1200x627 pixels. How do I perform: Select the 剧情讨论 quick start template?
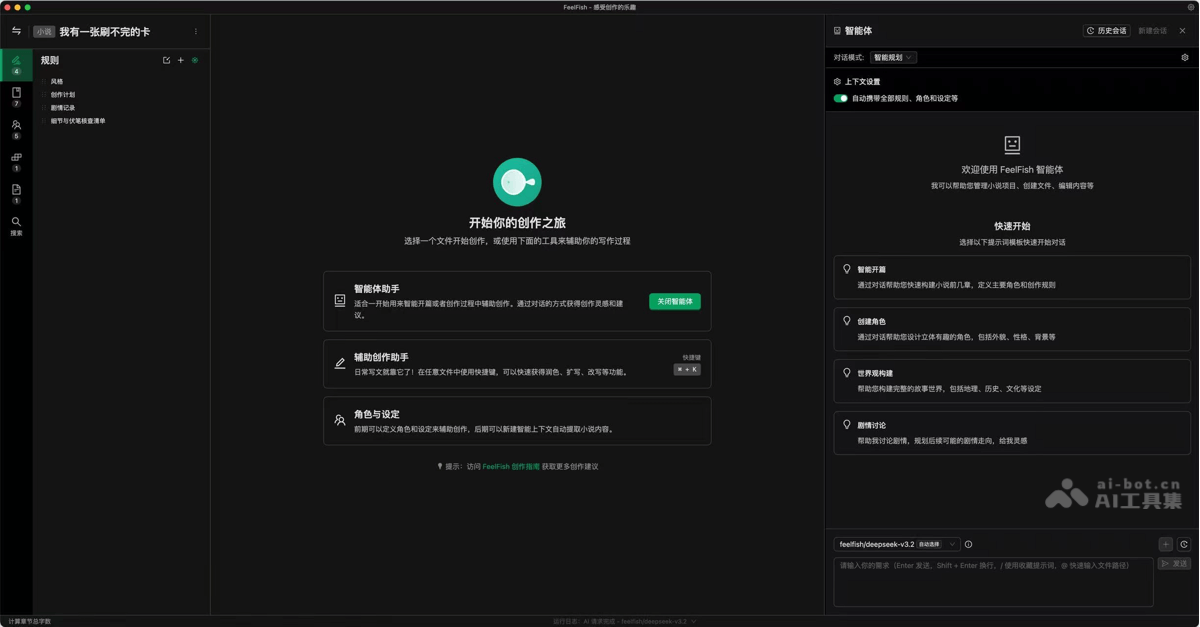(1010, 430)
